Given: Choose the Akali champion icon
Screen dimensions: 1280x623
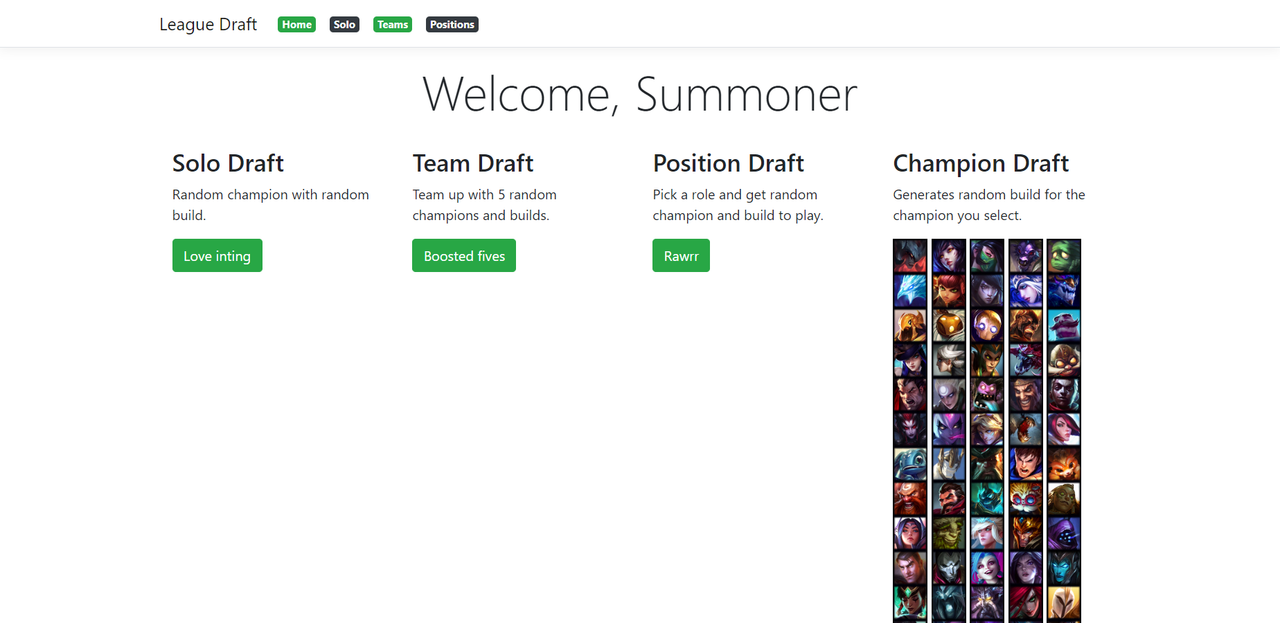Looking at the screenshot, I should 987,256.
